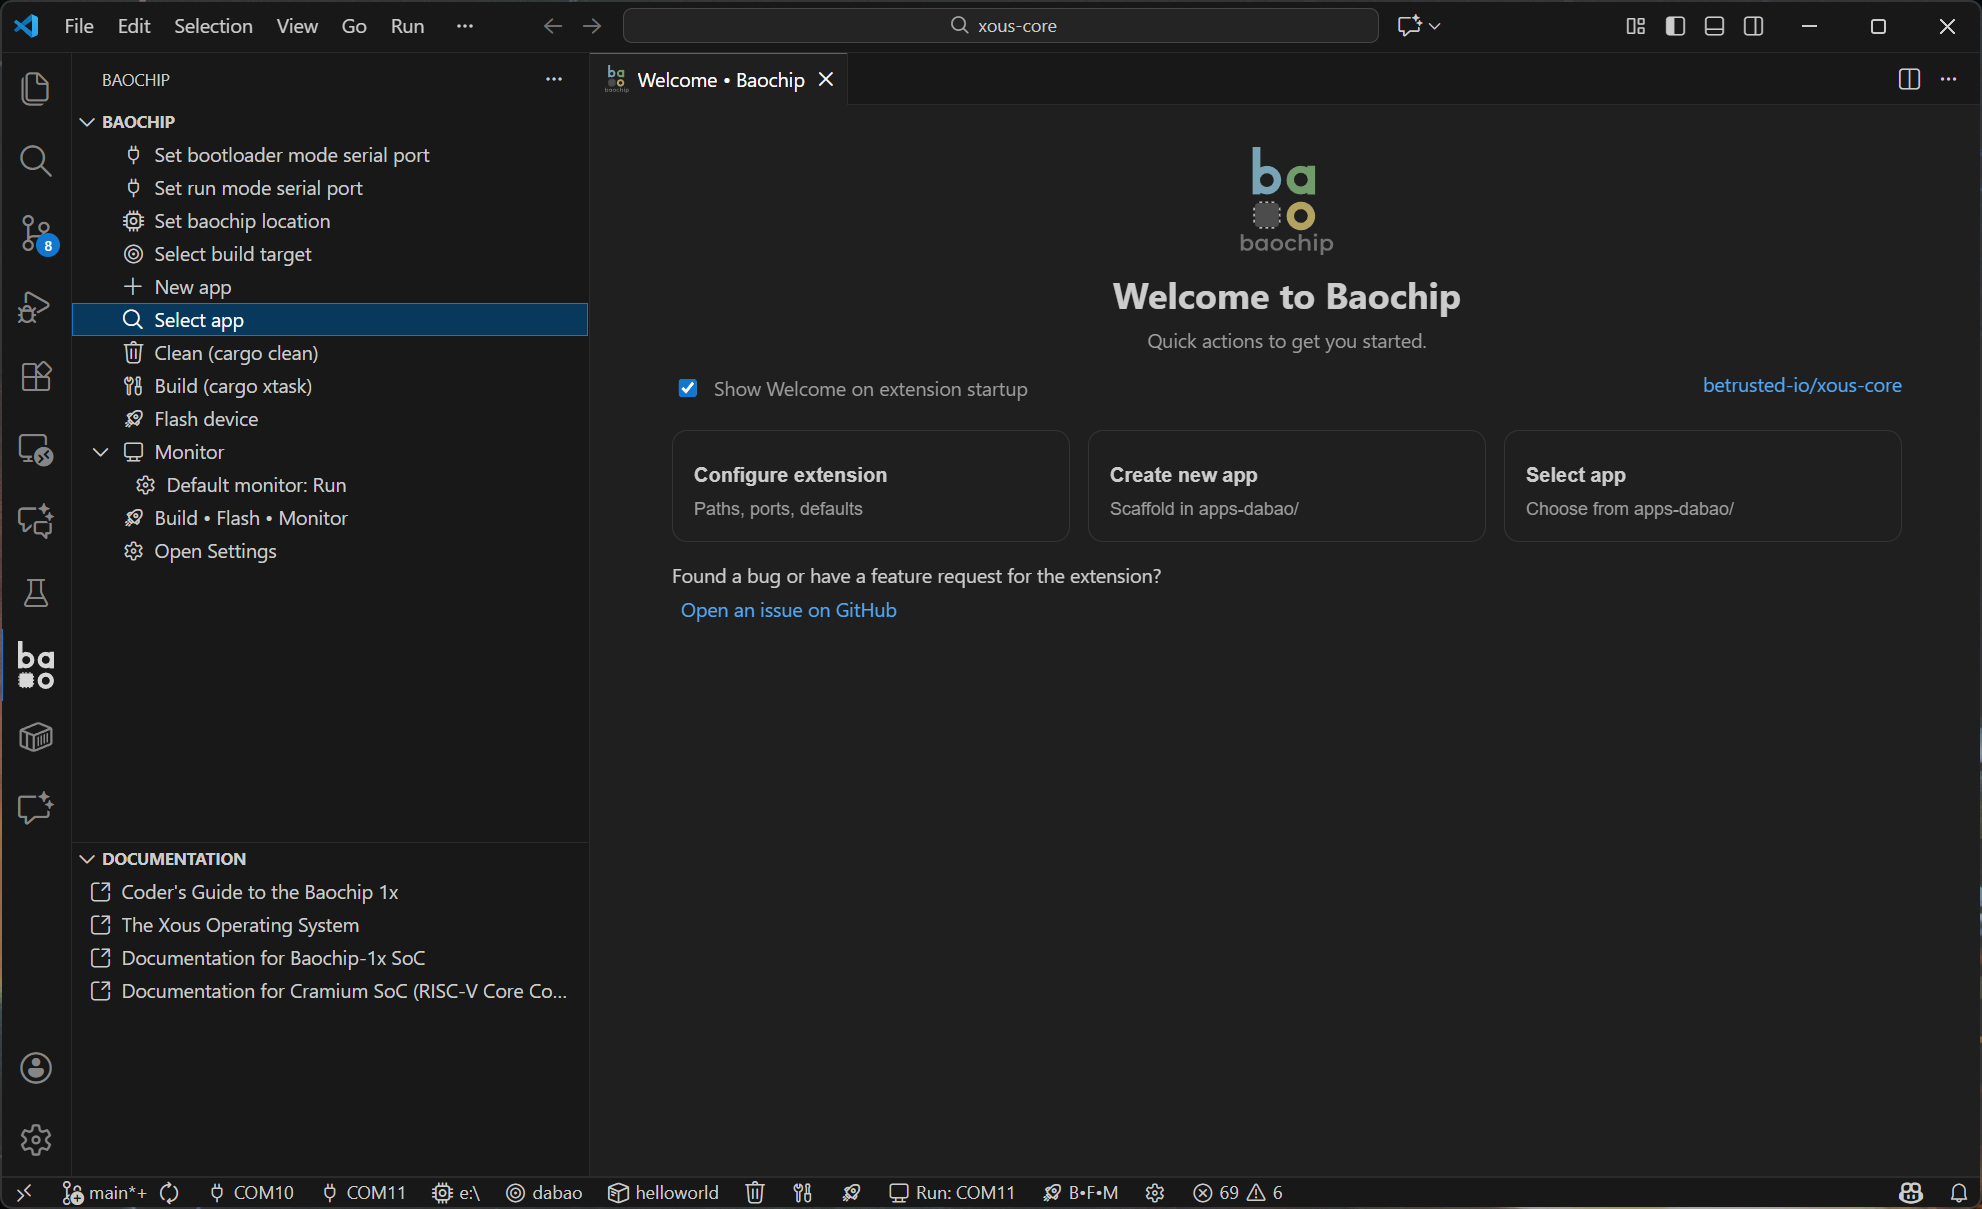Select Select build target item

tap(330, 254)
